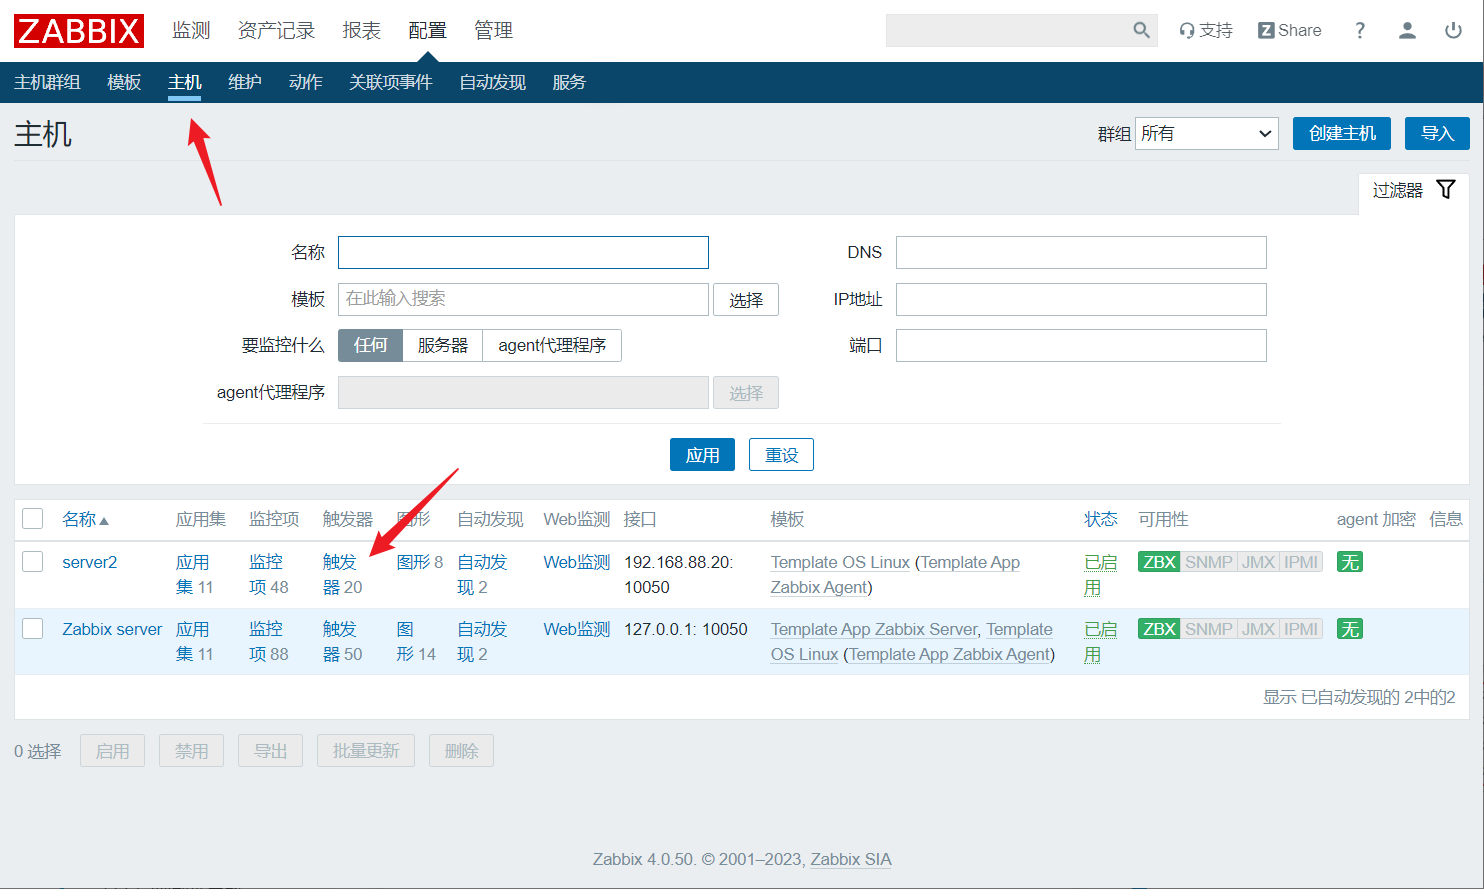Focus the host name filter field

tap(523, 252)
